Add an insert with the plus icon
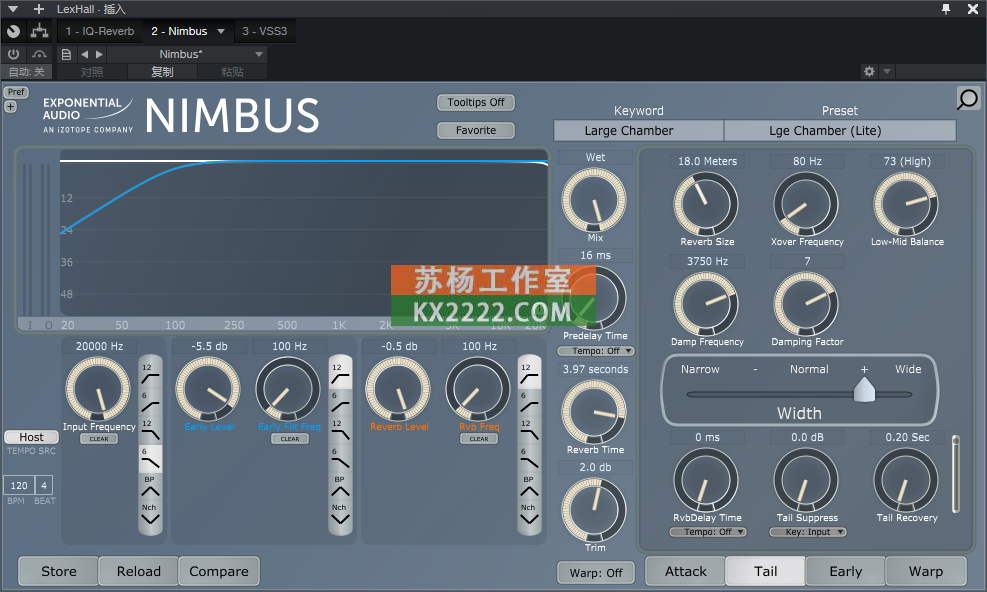Screen dimensions: 987x592 pos(39,9)
